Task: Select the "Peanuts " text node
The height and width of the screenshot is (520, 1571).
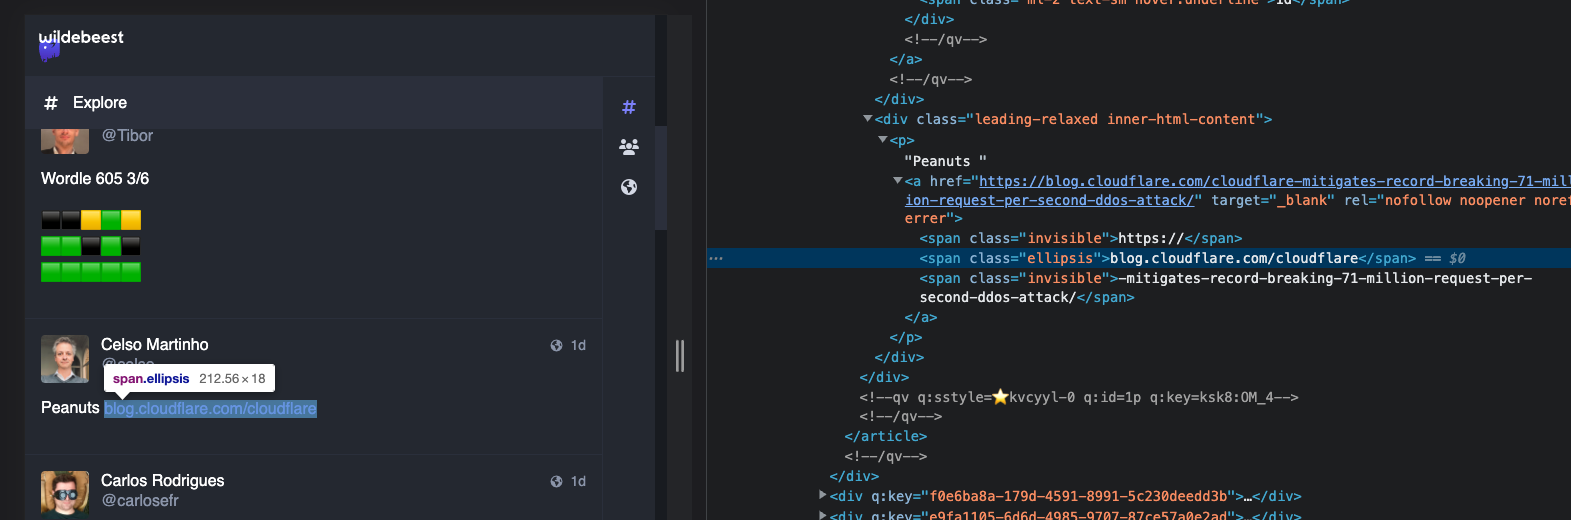Action: [945, 160]
